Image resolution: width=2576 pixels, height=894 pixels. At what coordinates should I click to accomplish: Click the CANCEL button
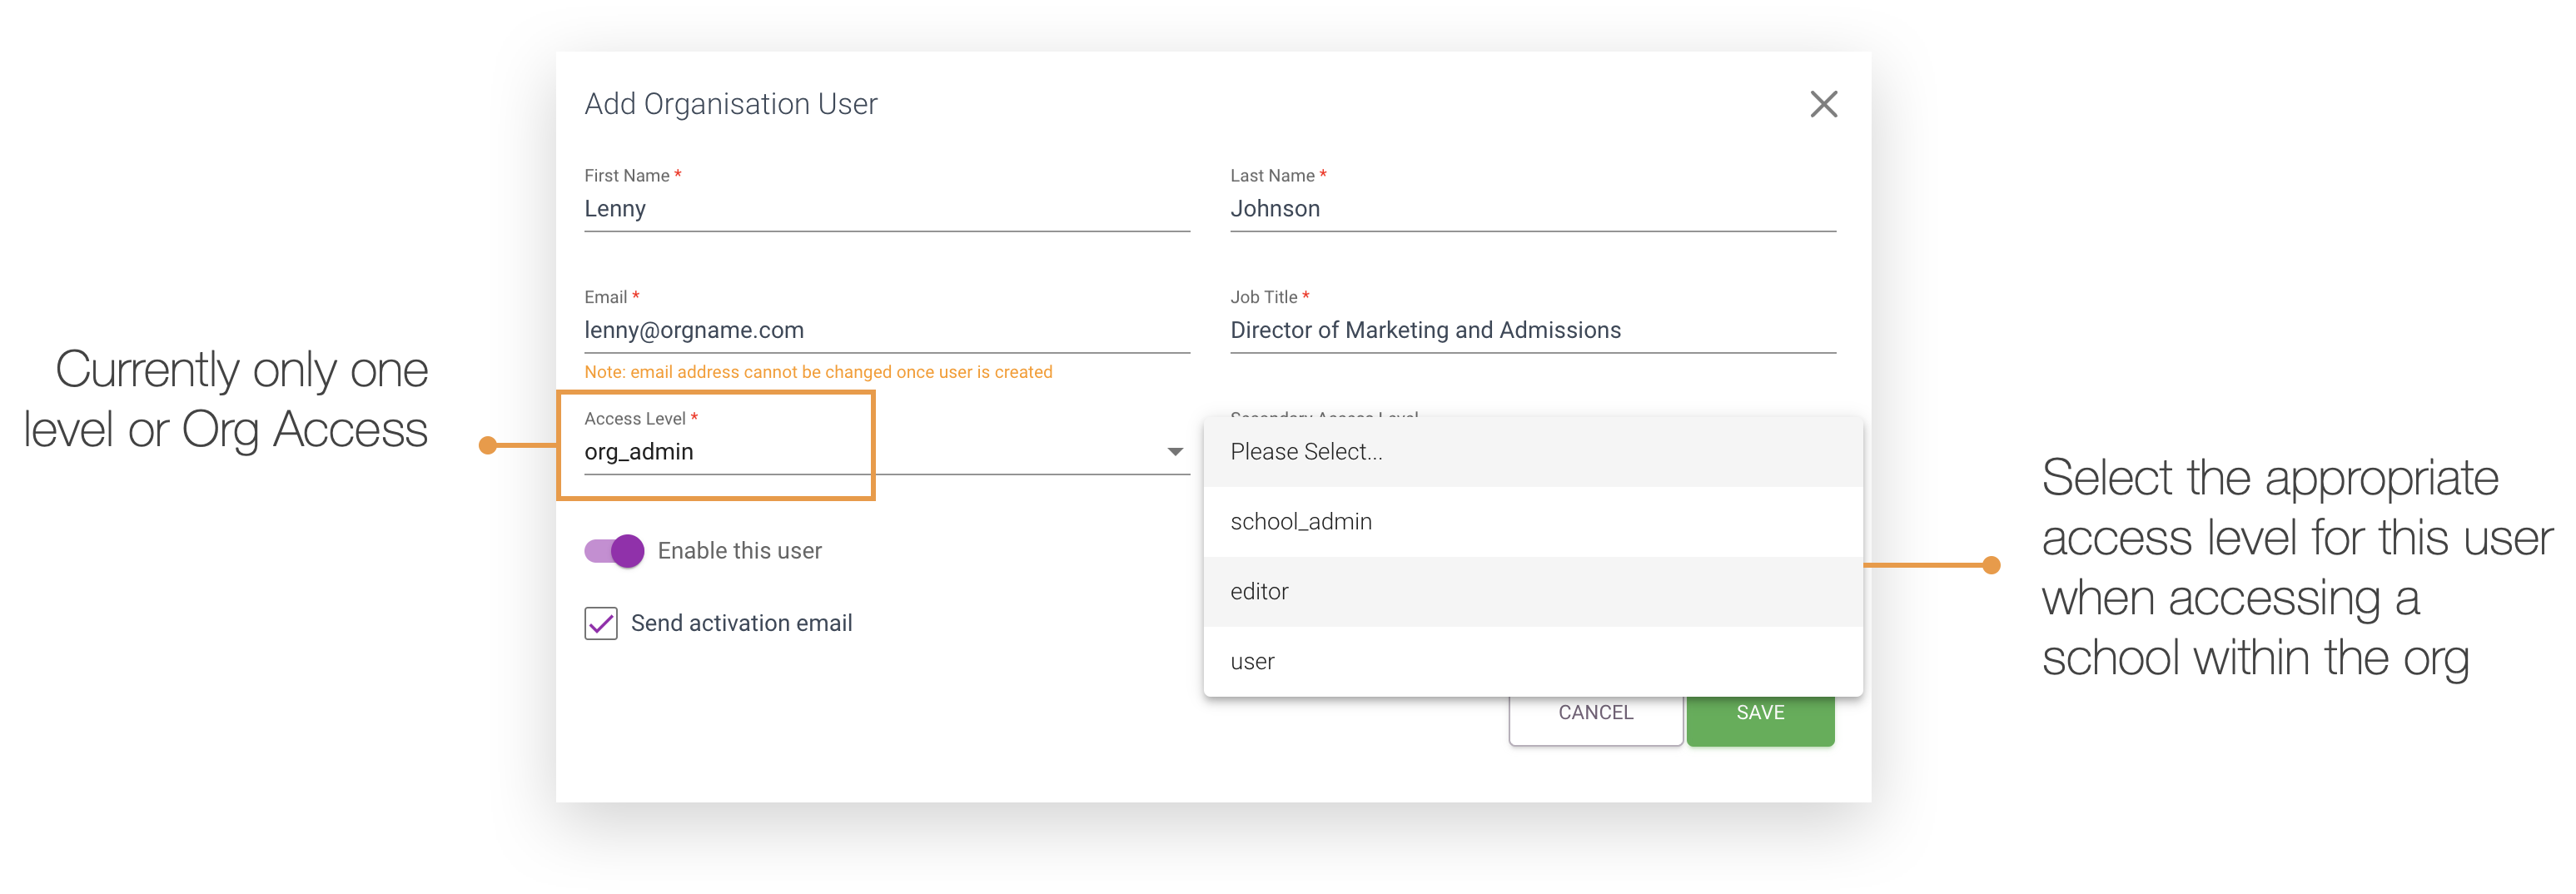pyautogui.click(x=1595, y=712)
